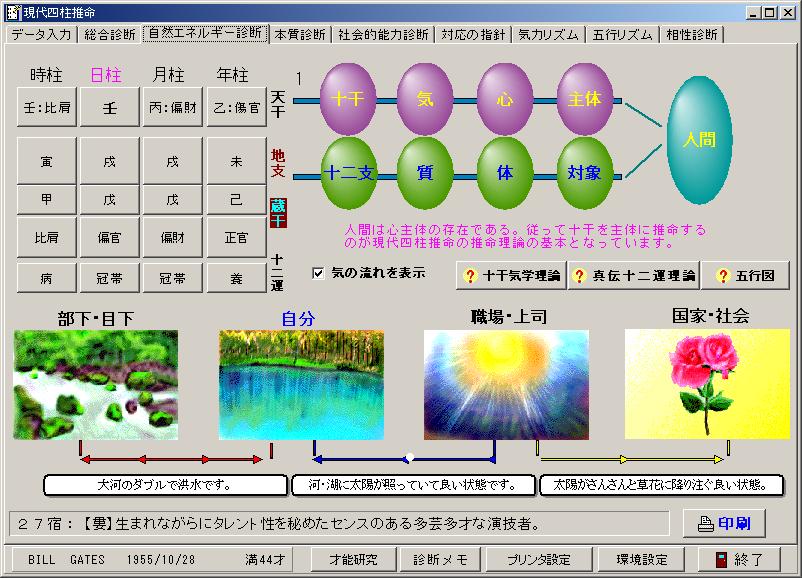
Task: Open the 診断メモ button
Action: 440,560
